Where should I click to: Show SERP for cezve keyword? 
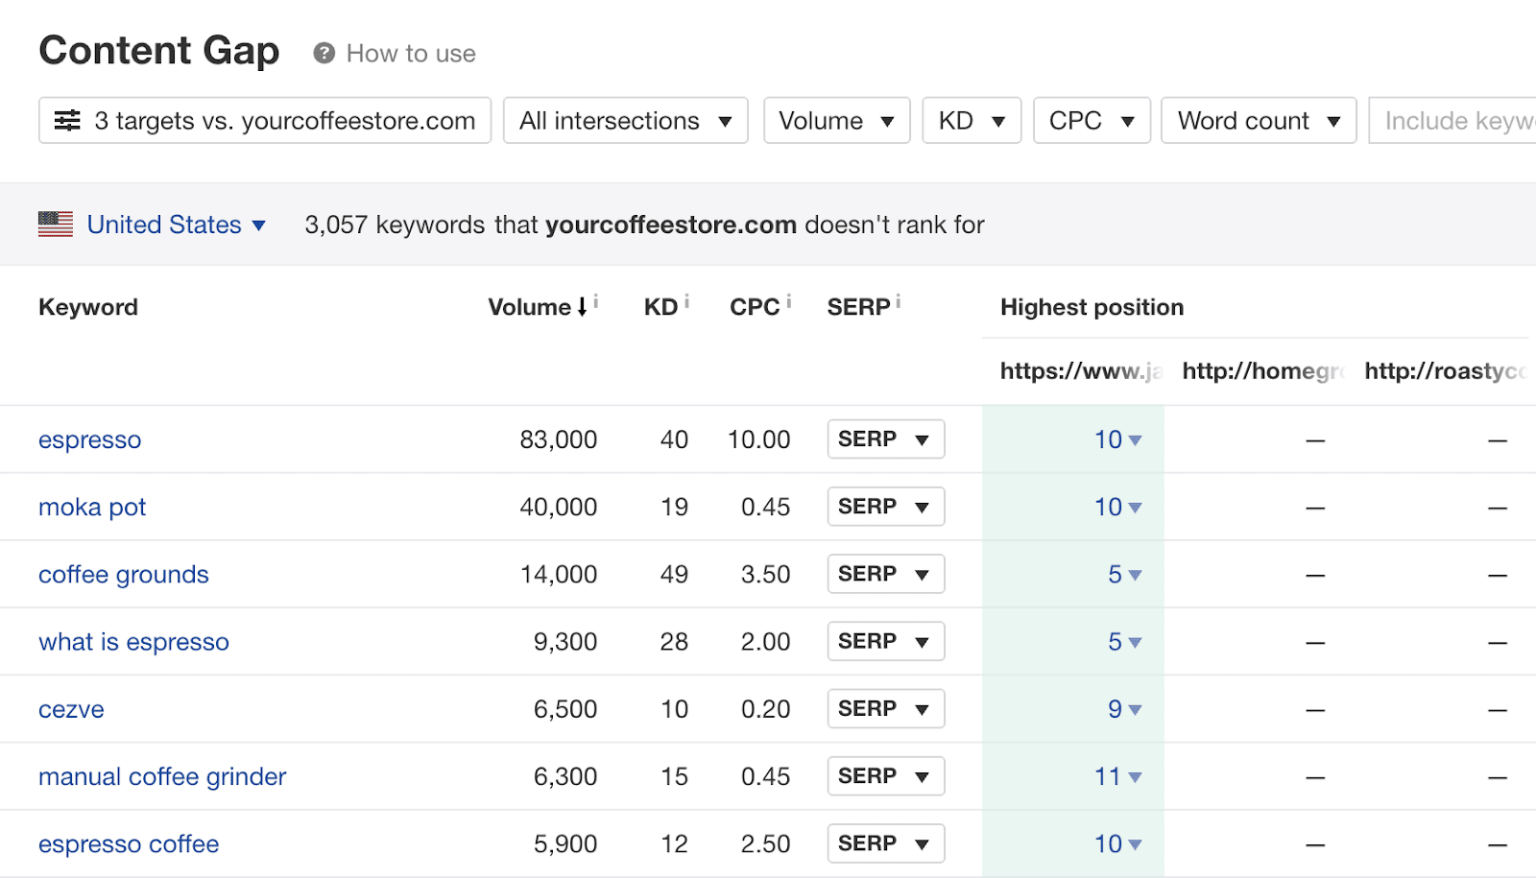[885, 709]
